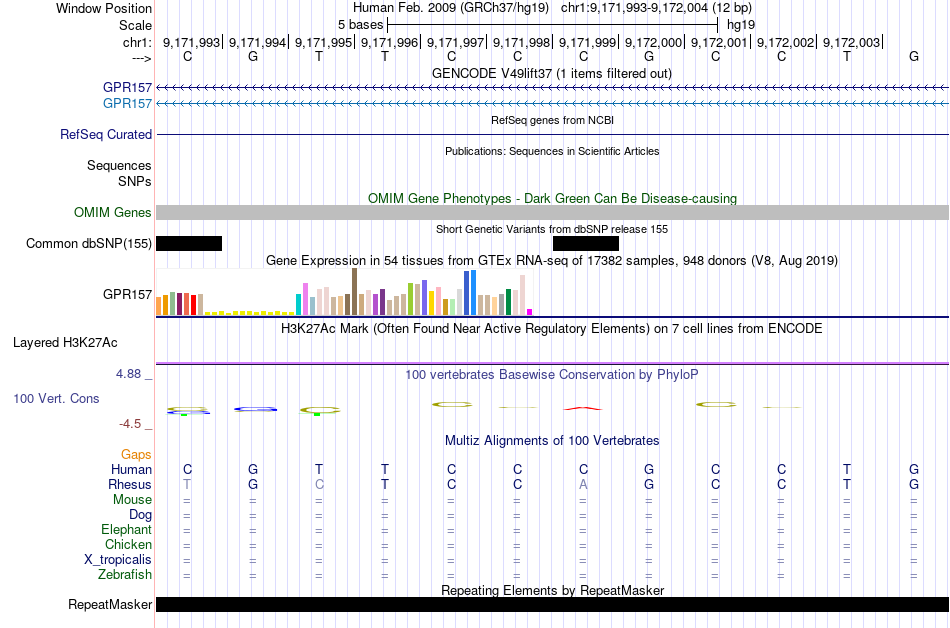
Task: Click the X_tropicalis species label
Action: coord(118,560)
